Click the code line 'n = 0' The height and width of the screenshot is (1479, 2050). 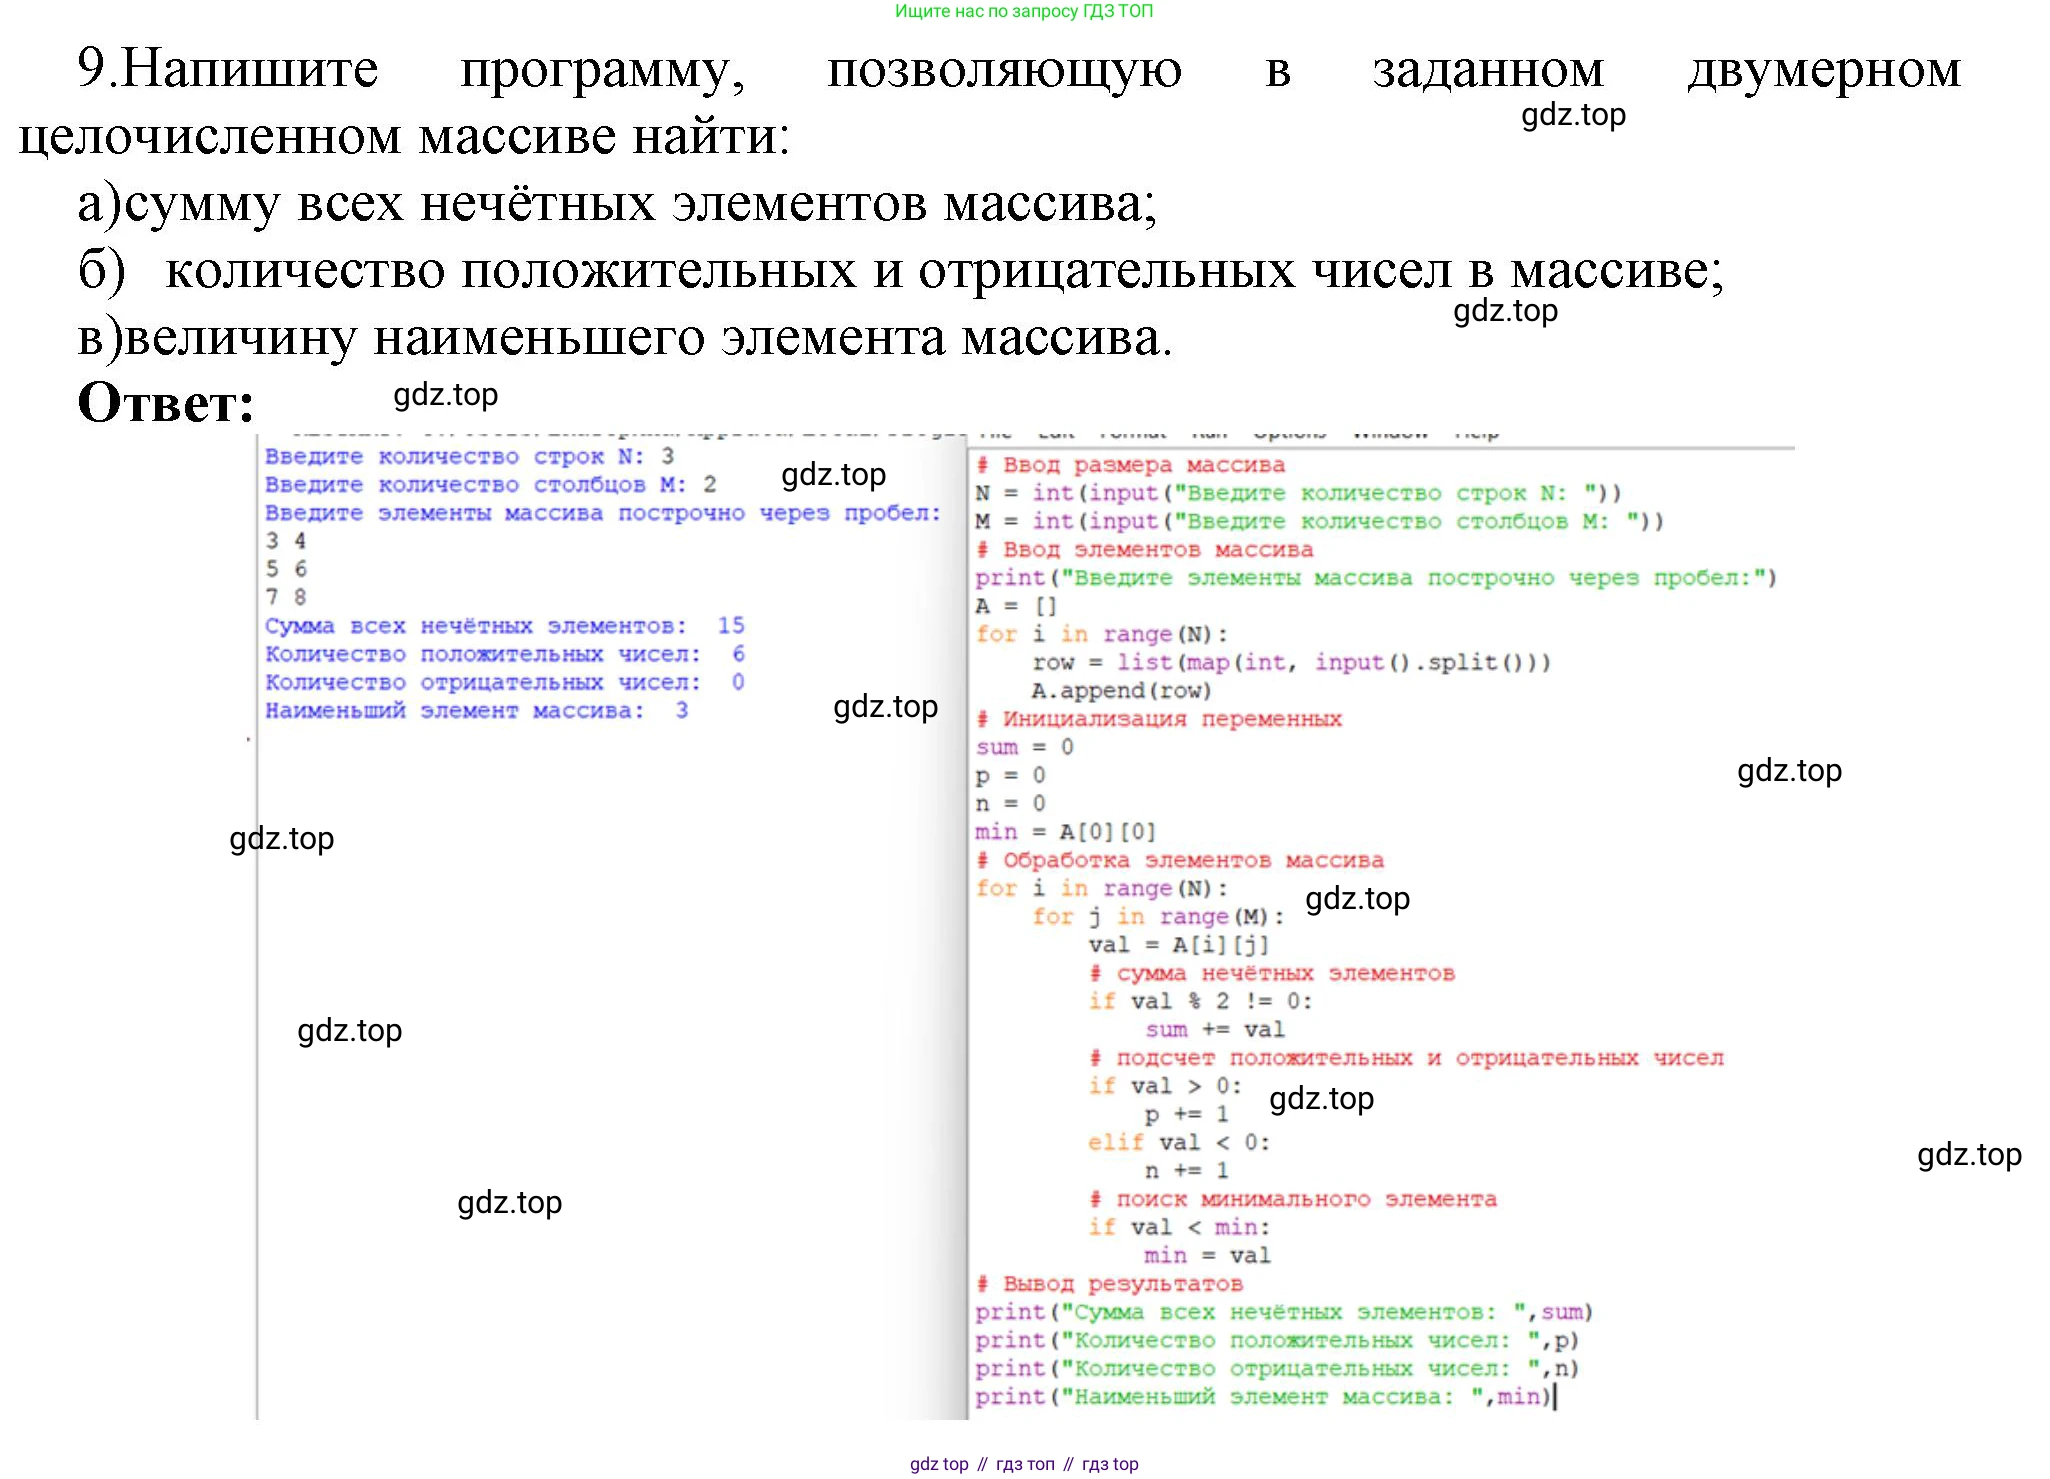coord(1010,803)
